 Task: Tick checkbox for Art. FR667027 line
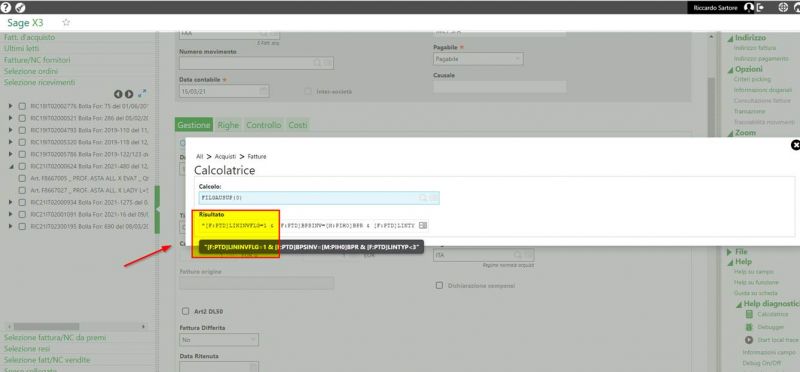[22, 190]
